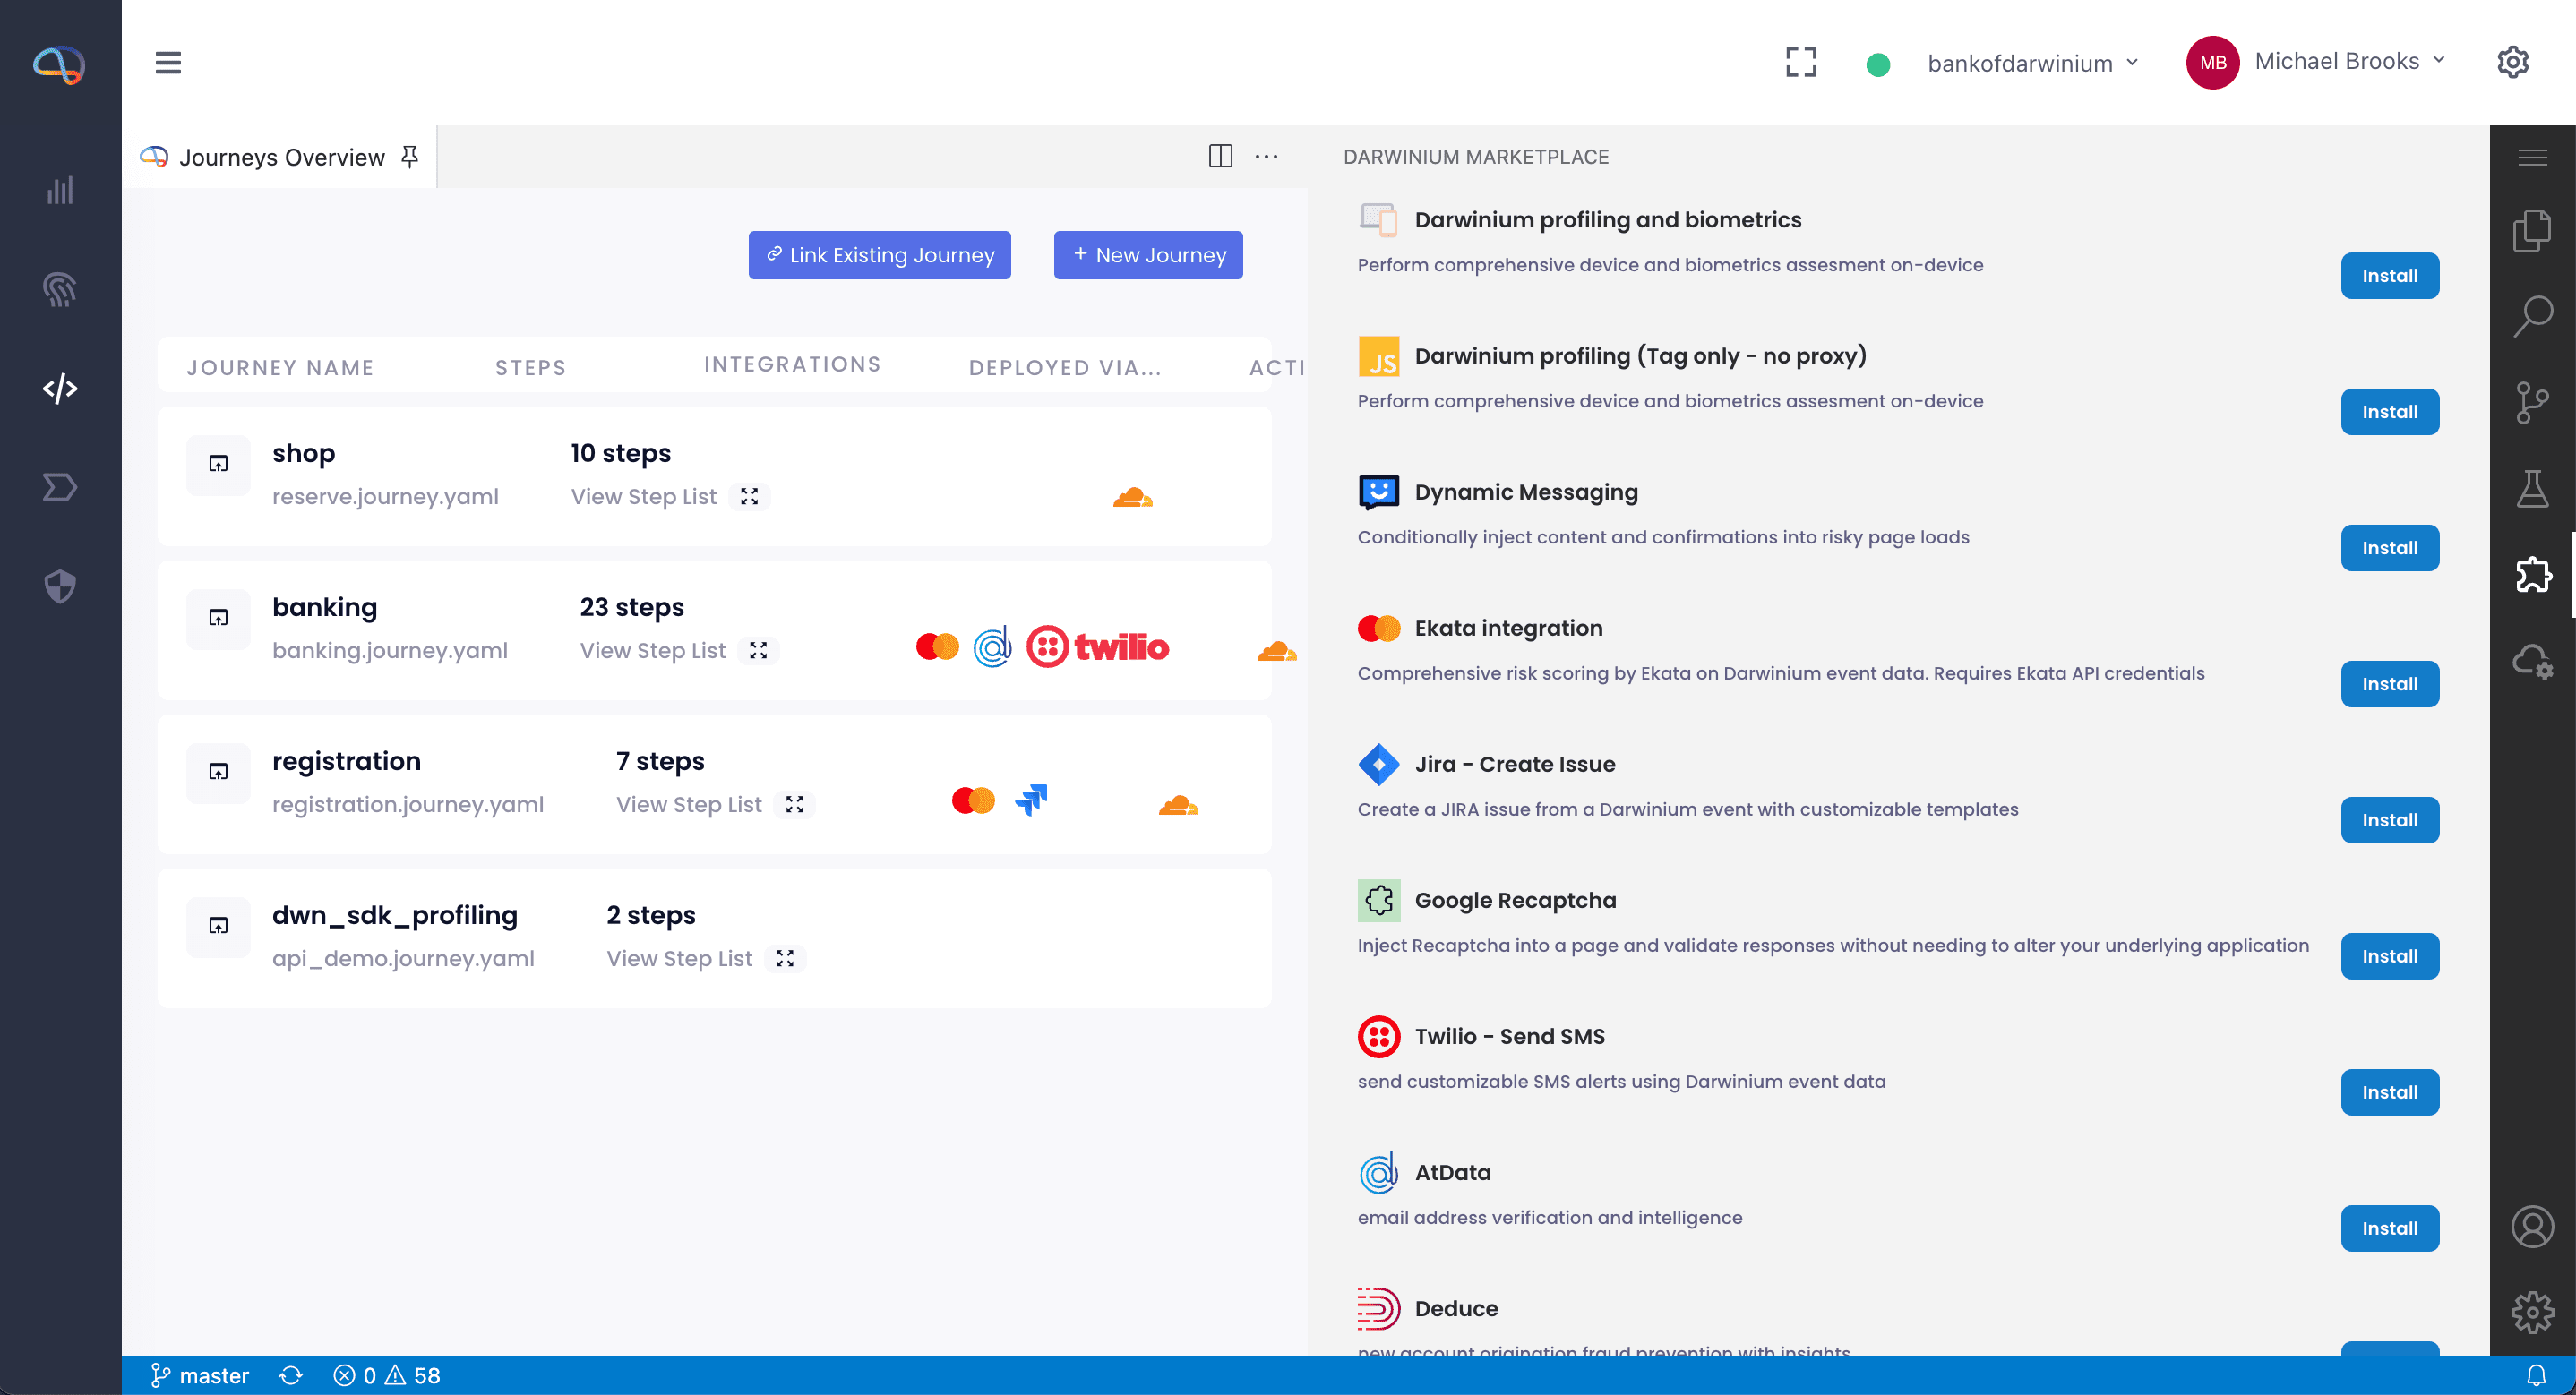Select the Journeys Overview tab
Image resolution: width=2576 pixels, height=1395 pixels.
281,157
